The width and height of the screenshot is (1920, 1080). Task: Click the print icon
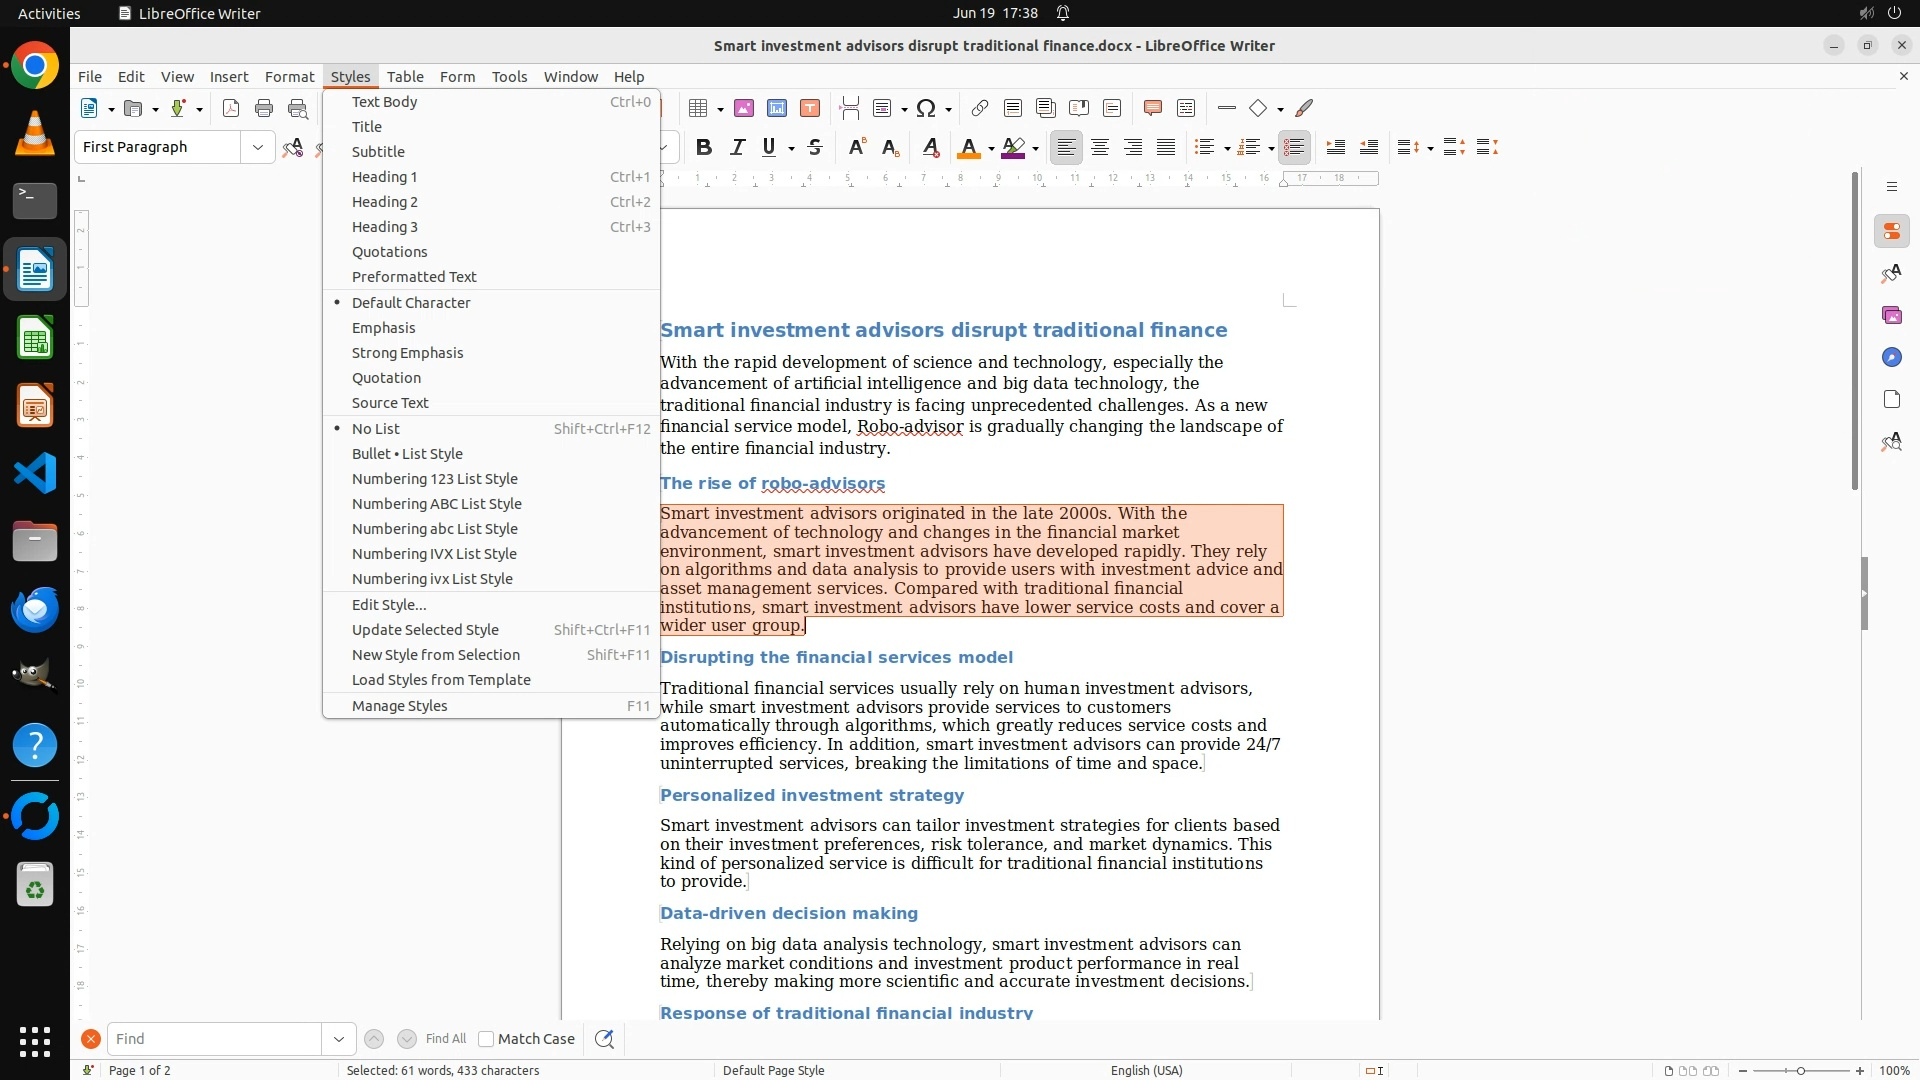click(x=264, y=108)
